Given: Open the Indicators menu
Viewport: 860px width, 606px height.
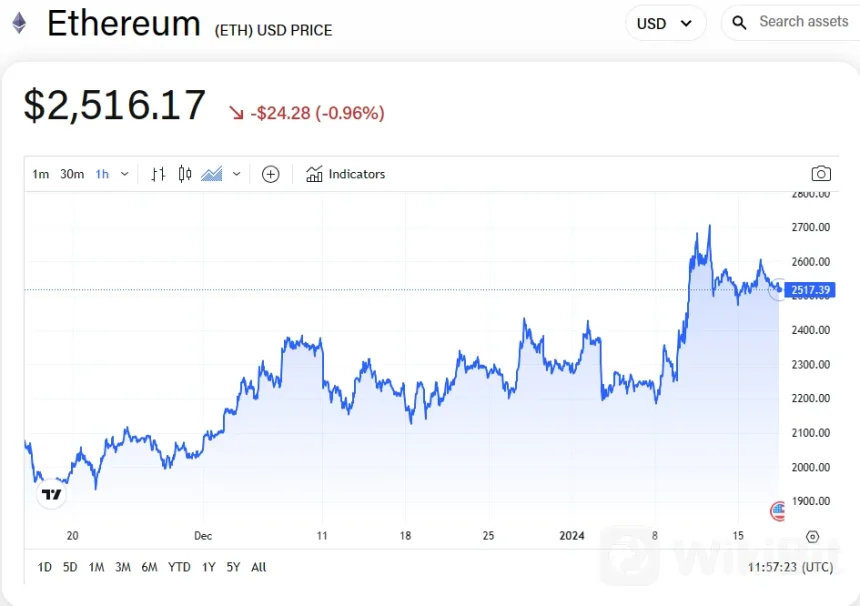Looking at the screenshot, I should point(345,174).
